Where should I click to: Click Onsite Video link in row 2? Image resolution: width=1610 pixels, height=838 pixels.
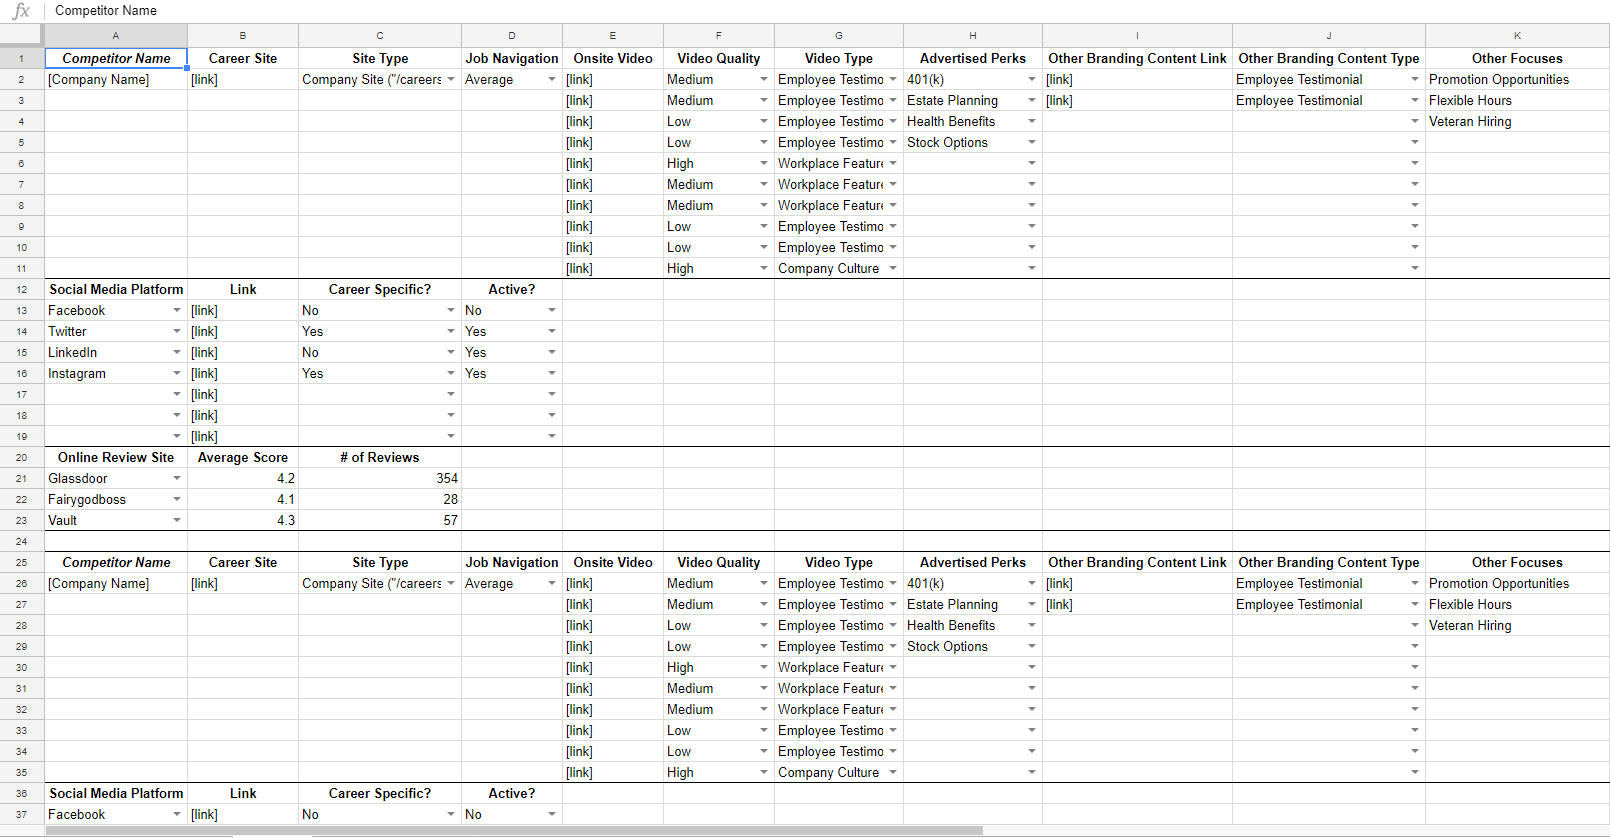point(579,80)
